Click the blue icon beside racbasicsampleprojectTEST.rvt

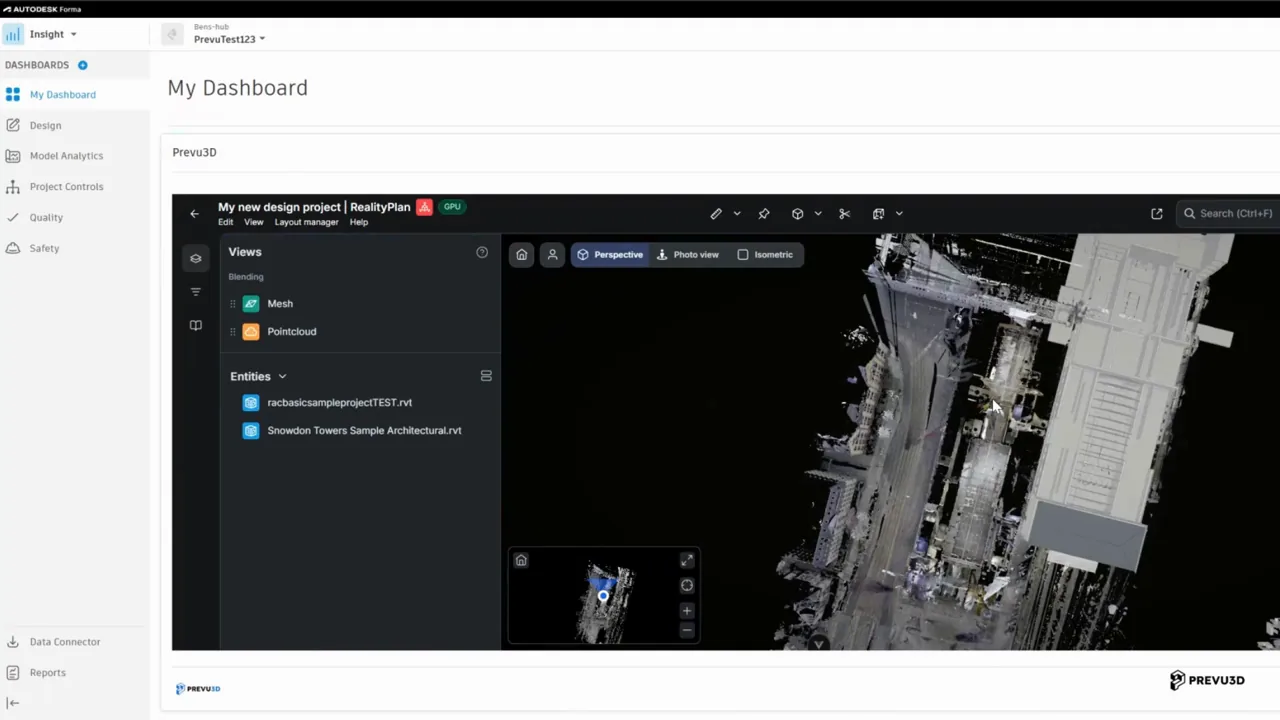(x=251, y=402)
